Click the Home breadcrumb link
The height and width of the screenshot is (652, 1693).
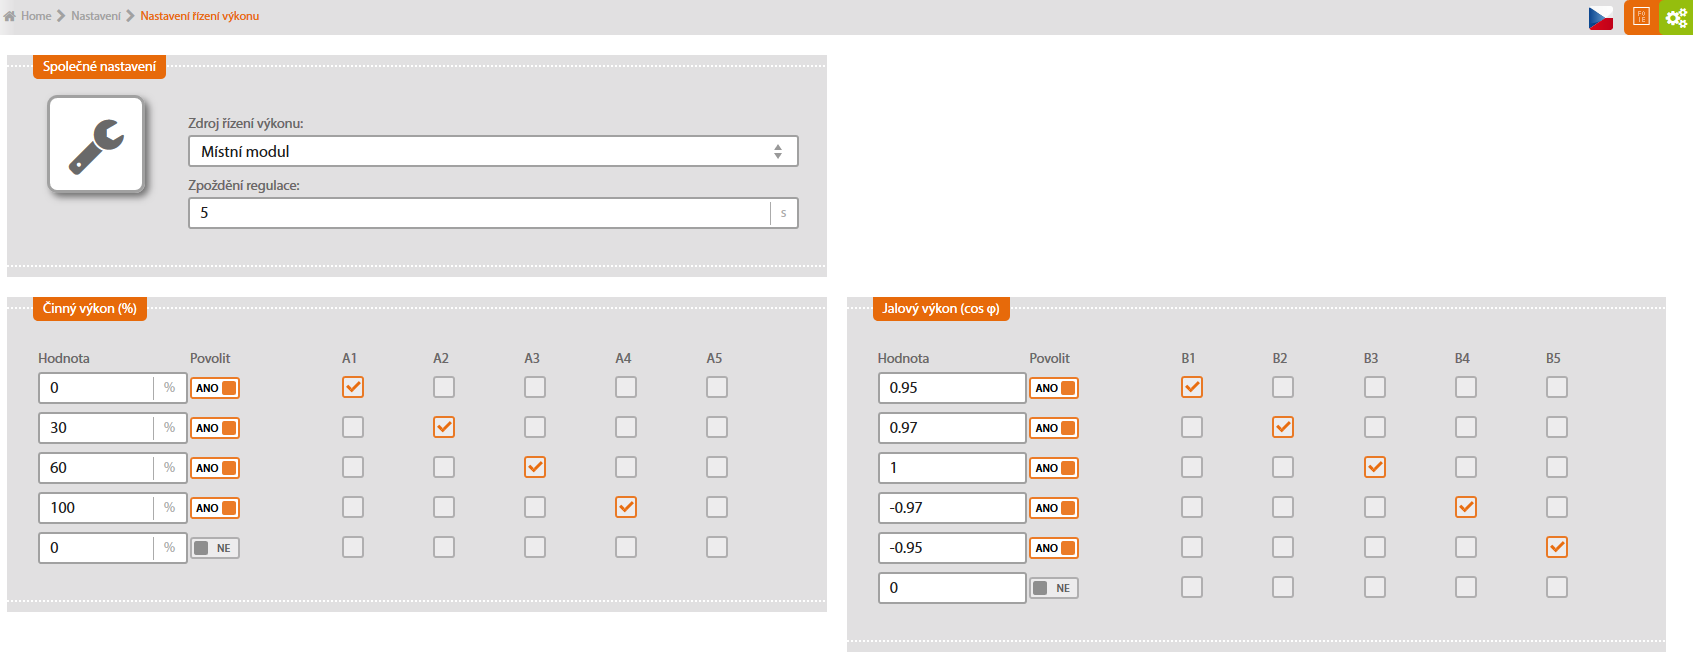36,16
